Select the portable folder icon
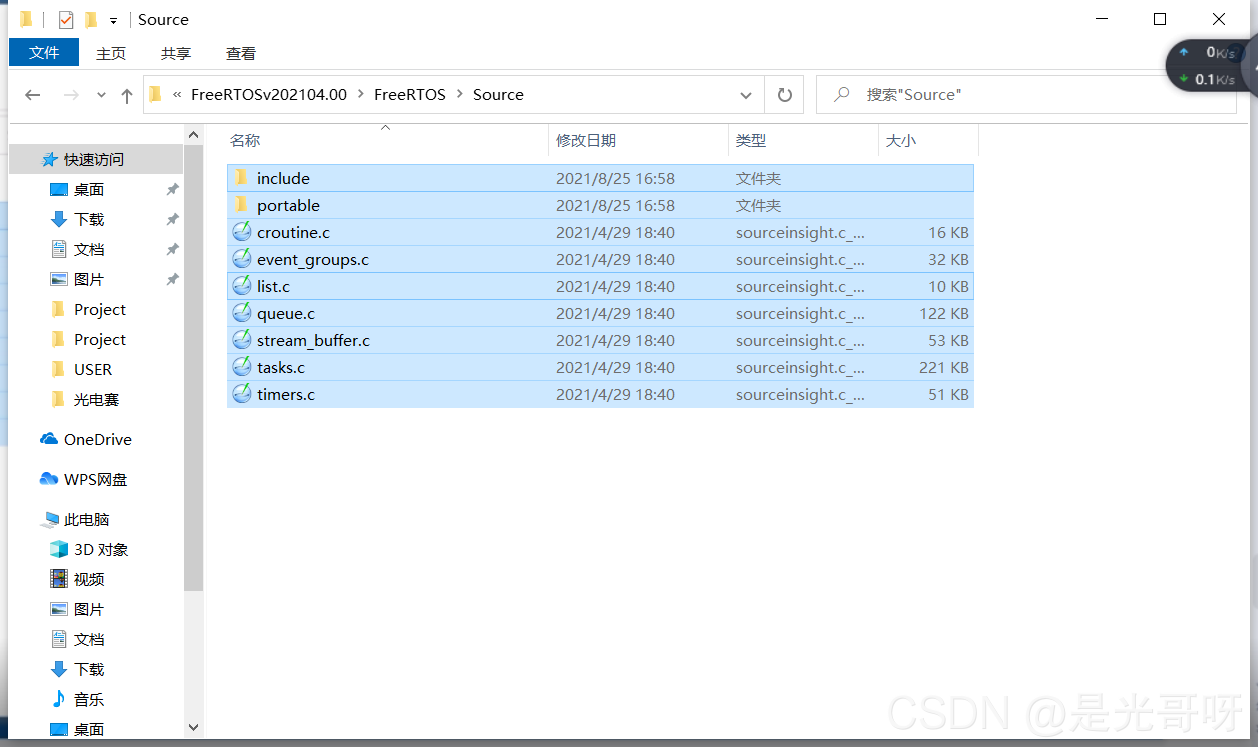The height and width of the screenshot is (747, 1258). 241,205
